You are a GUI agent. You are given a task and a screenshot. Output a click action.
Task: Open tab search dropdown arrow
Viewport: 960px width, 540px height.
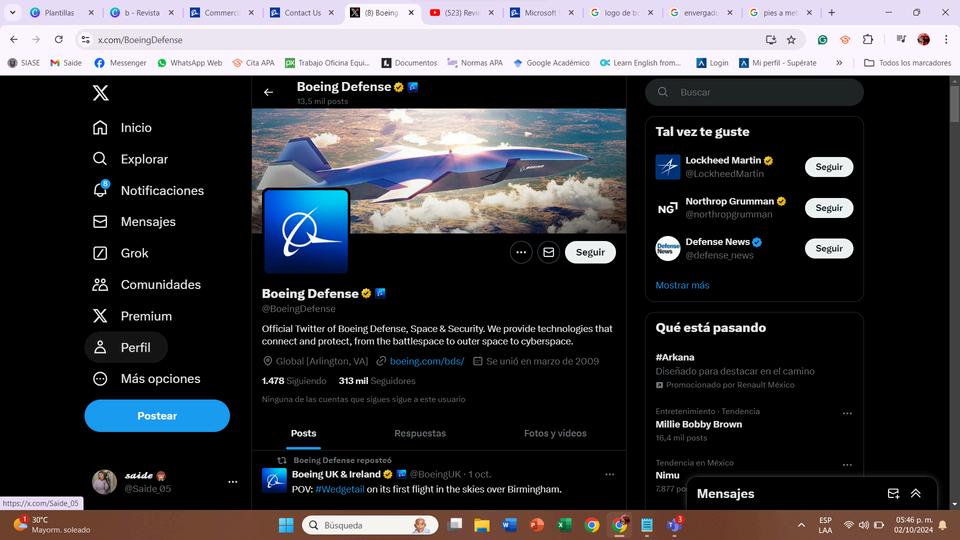(x=12, y=12)
